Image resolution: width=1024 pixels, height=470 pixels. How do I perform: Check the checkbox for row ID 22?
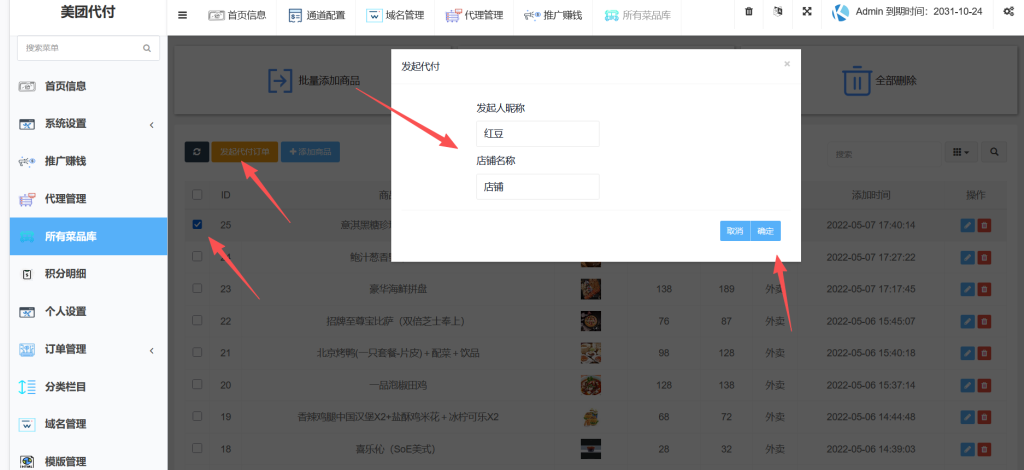[197, 321]
